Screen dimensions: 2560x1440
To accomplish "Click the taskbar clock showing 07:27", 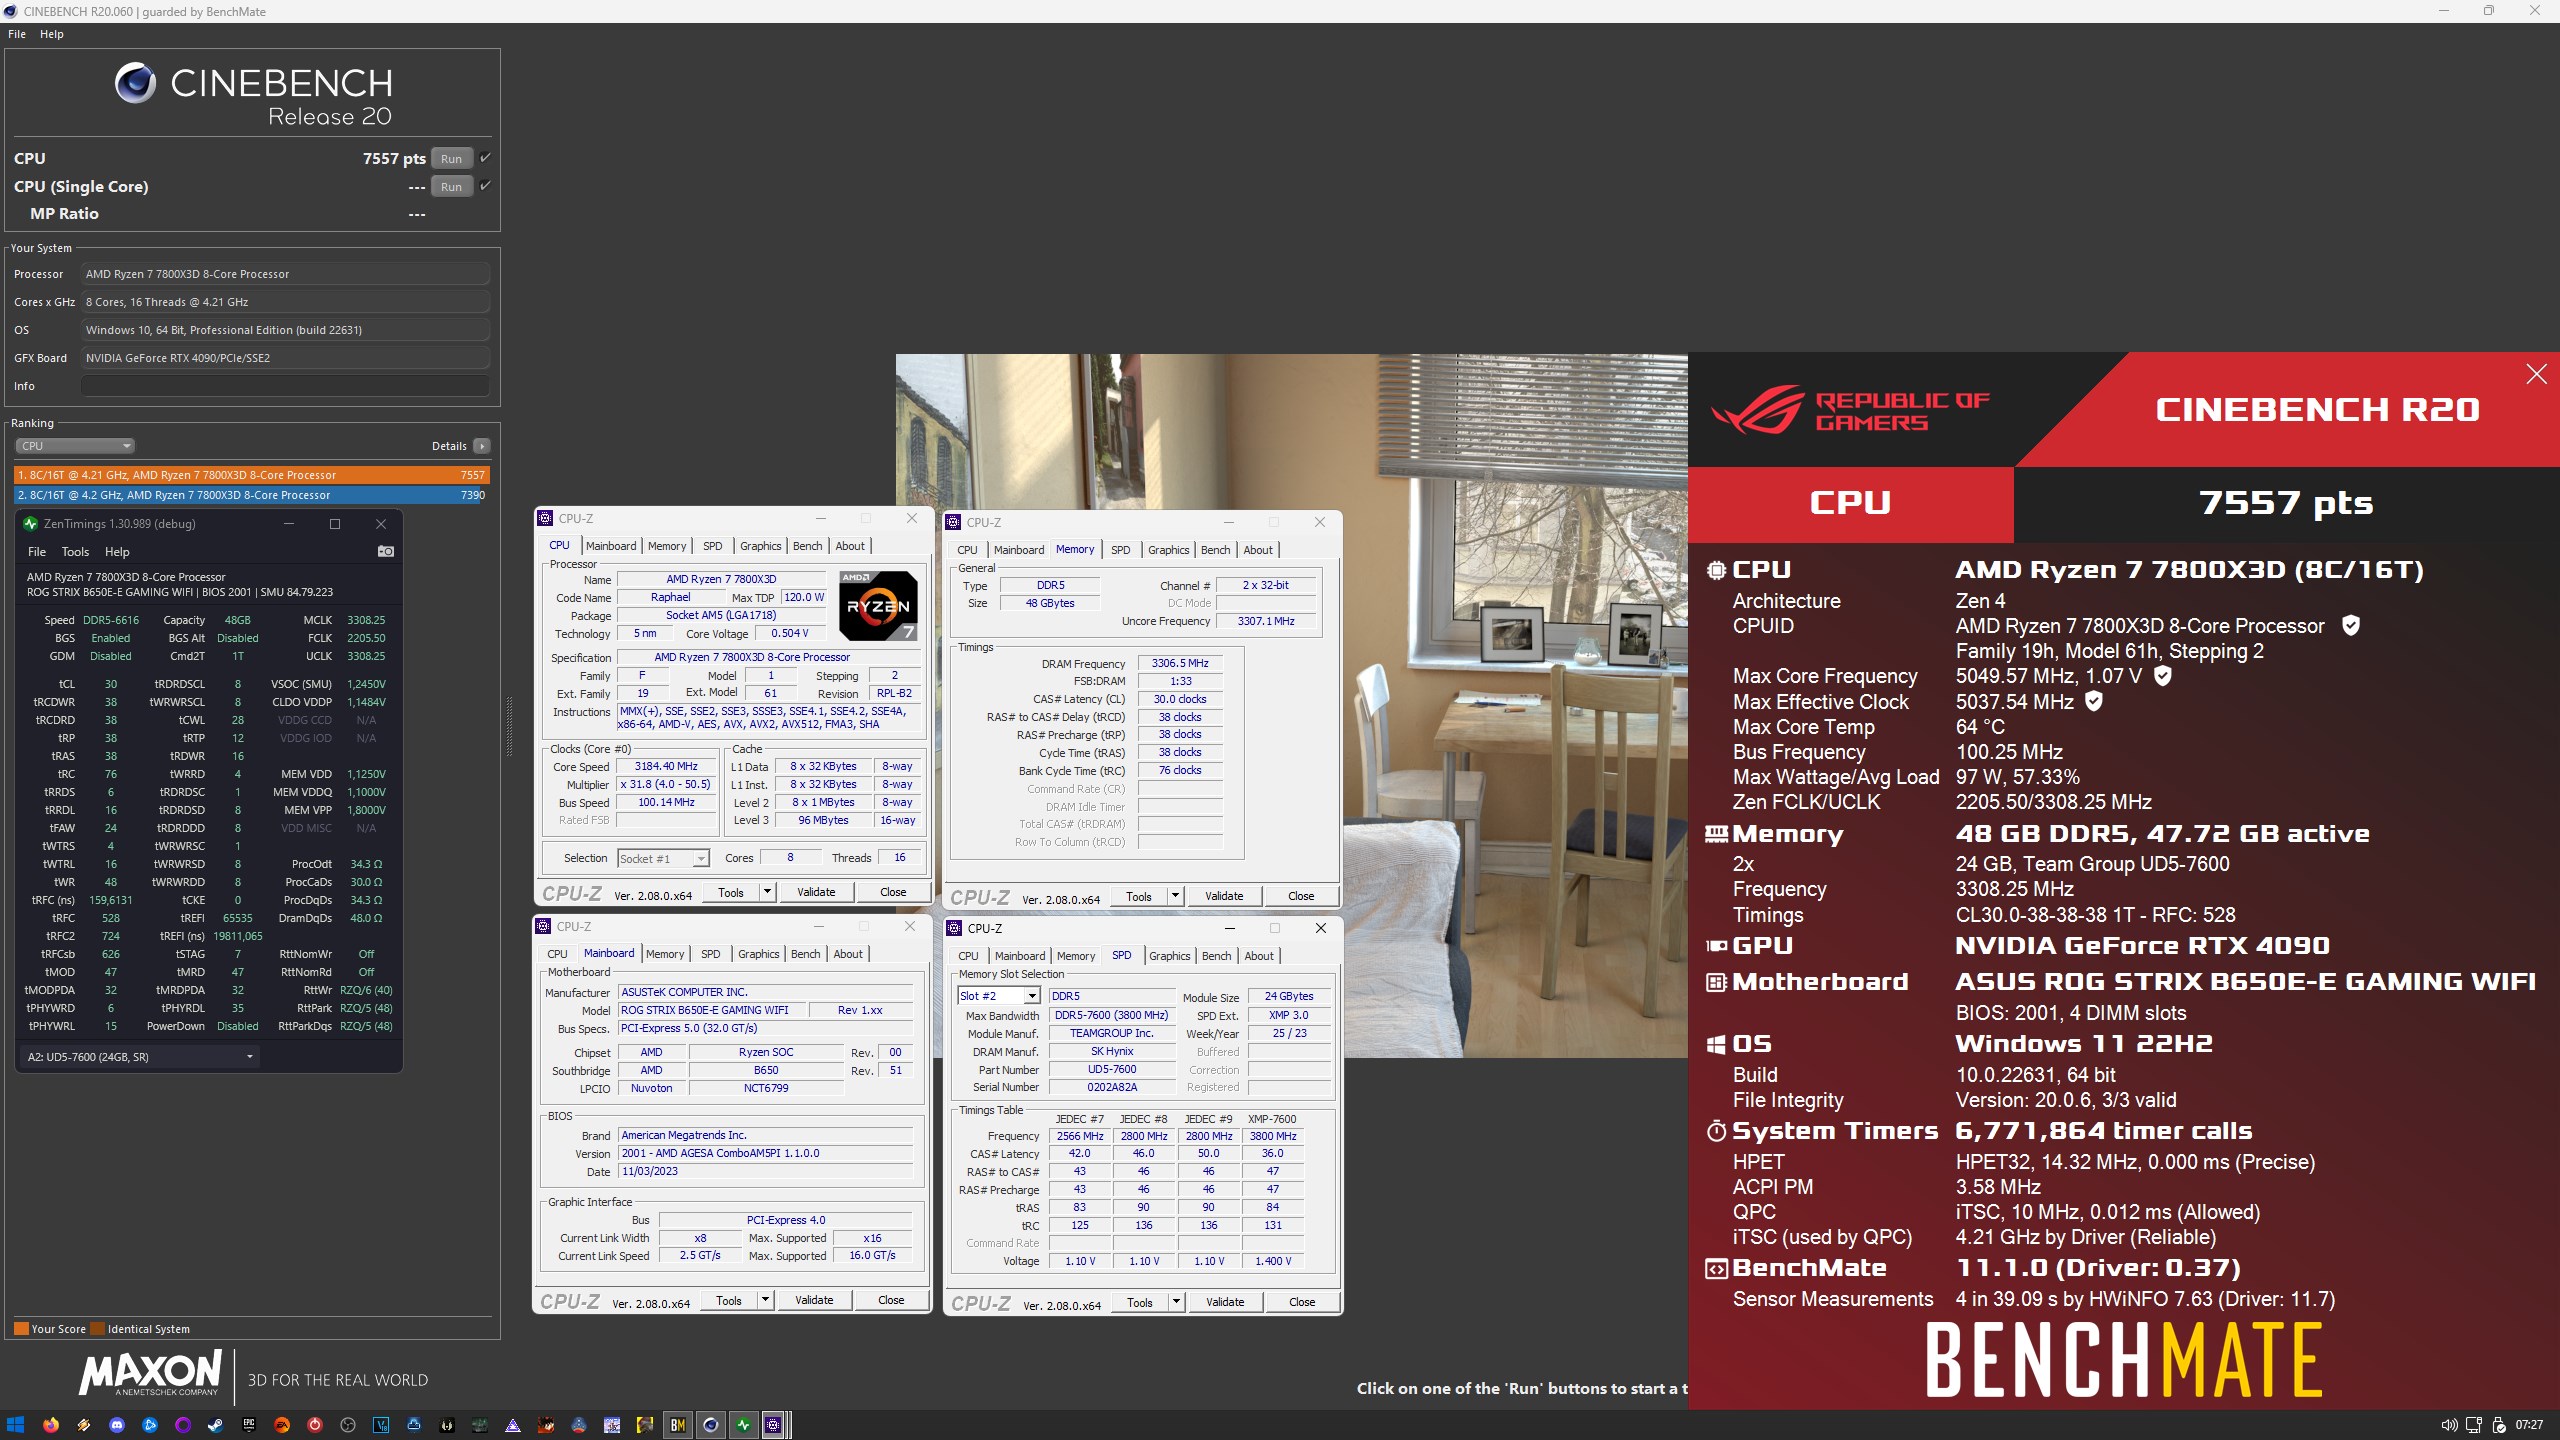I will coord(2529,1425).
